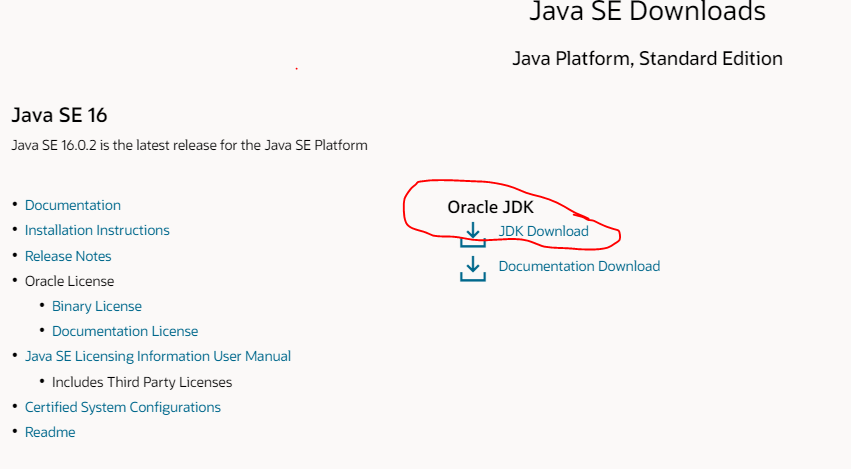Open the Documentation link in the list
The width and height of the screenshot is (851, 469).
pyautogui.click(x=73, y=205)
